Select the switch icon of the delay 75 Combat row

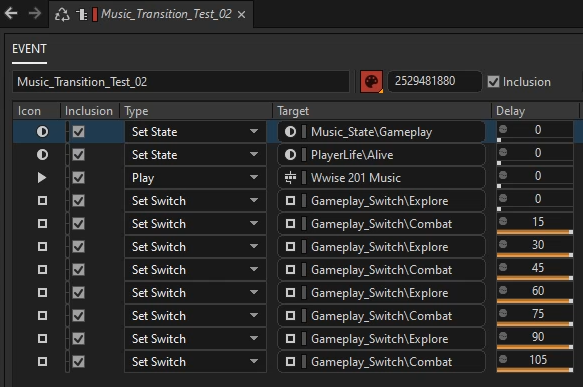pyautogui.click(x=42, y=316)
